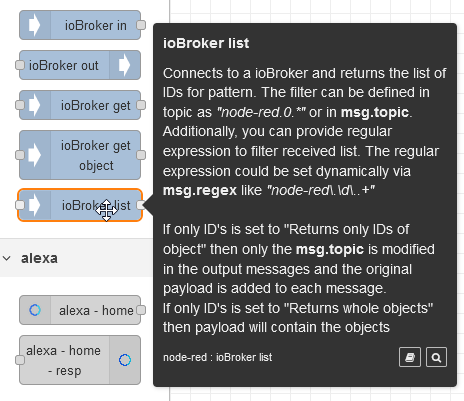Click the output port of alexa - home node
The width and height of the screenshot is (464, 401).
141,310
